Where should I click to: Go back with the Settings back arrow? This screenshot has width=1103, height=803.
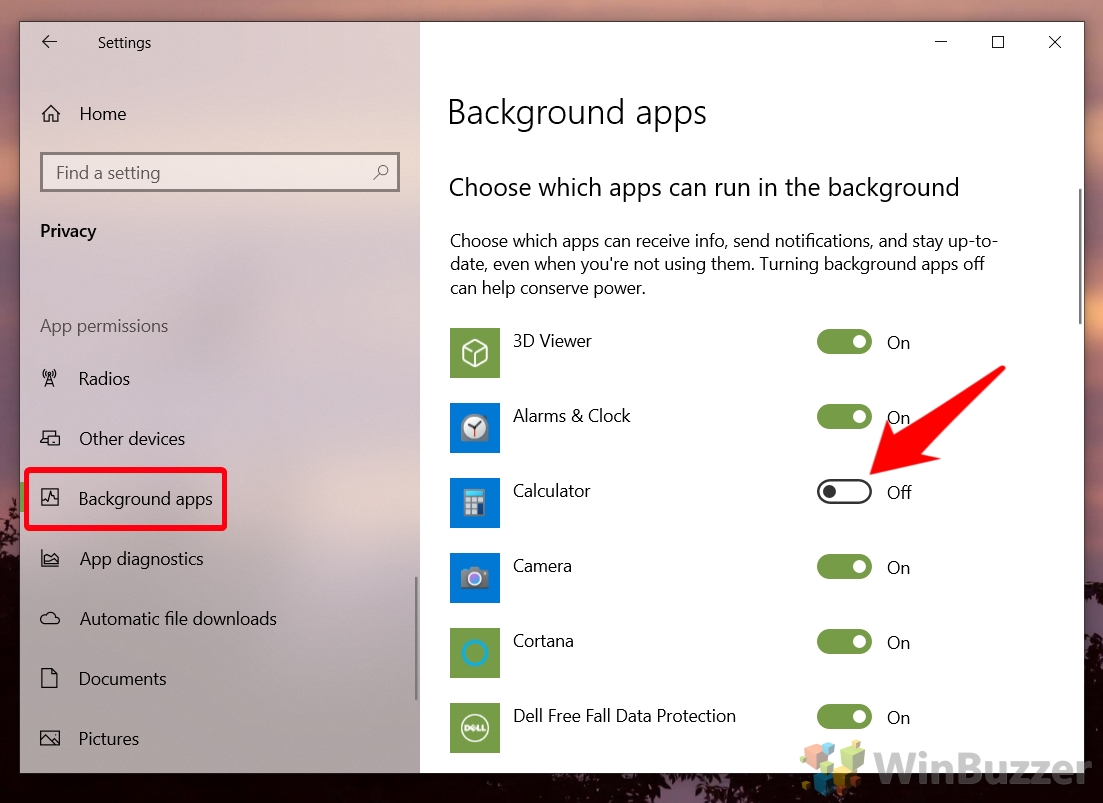pyautogui.click(x=49, y=42)
